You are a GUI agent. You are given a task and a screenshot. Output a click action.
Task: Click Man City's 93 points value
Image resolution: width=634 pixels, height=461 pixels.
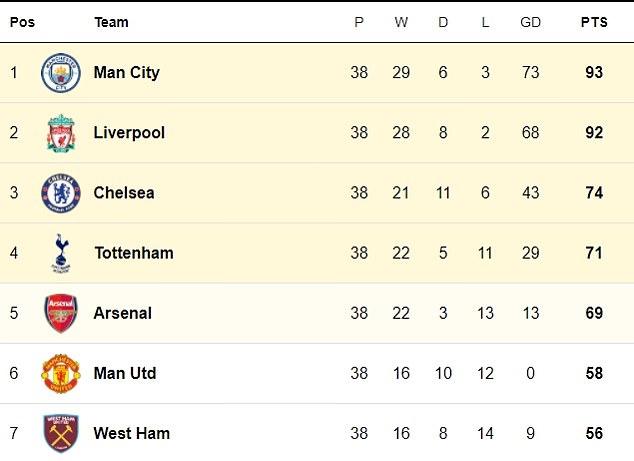click(594, 73)
